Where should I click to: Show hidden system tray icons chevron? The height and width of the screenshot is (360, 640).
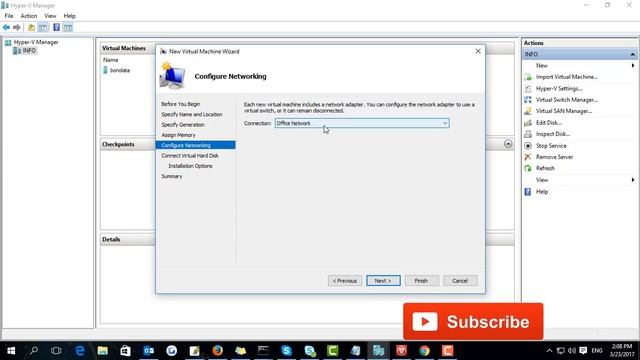[549, 351]
